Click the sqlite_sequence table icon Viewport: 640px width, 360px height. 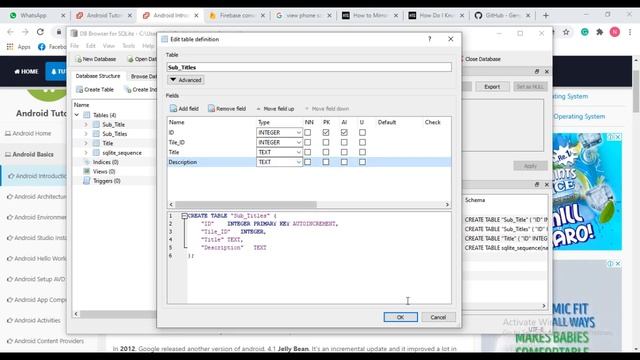[96, 153]
